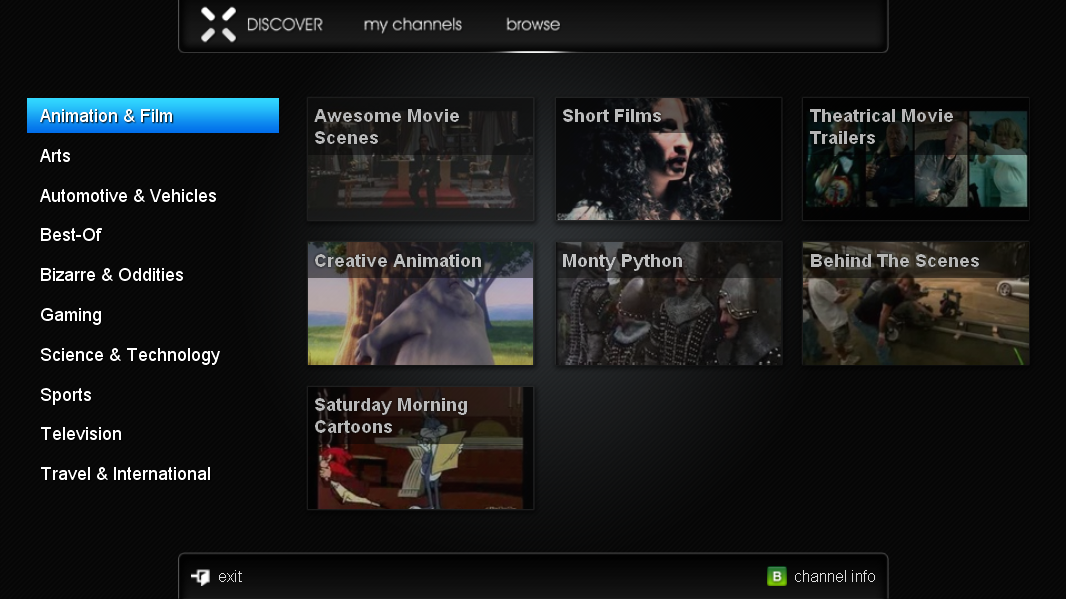Image resolution: width=1066 pixels, height=599 pixels.
Task: Click the X logo icon in top bar
Action: click(218, 24)
